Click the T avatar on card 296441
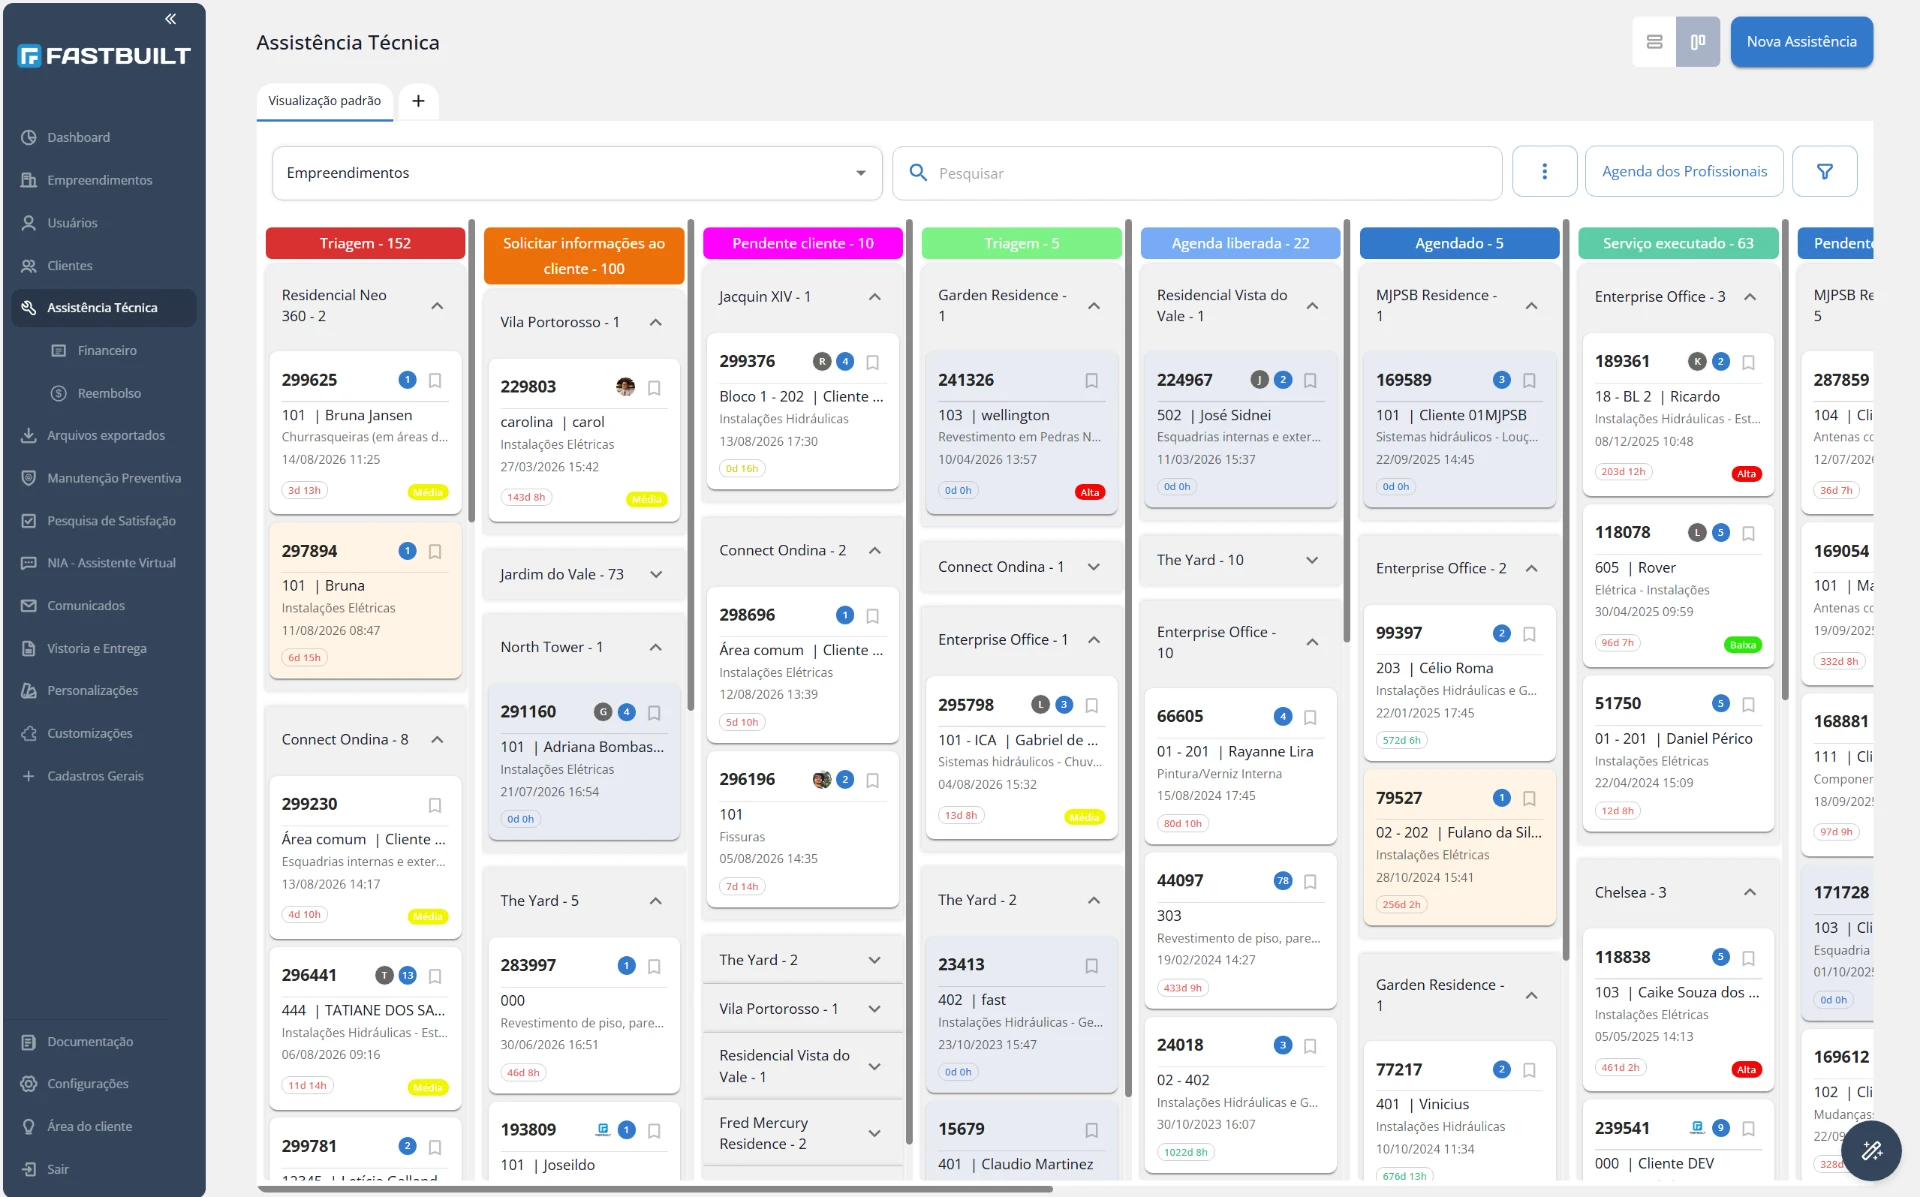1920x1197 pixels. coord(384,976)
